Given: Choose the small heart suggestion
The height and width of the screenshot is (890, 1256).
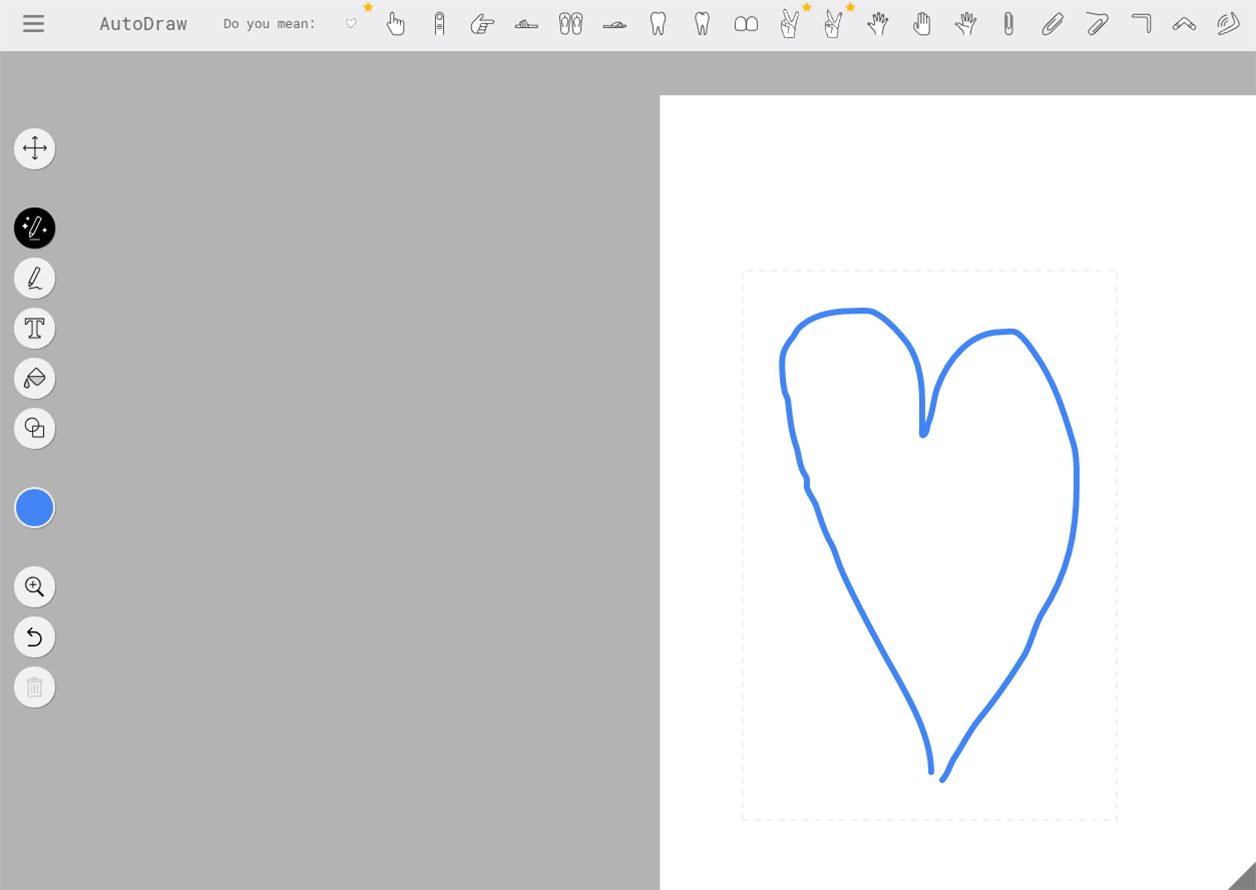Looking at the screenshot, I should click(351, 24).
